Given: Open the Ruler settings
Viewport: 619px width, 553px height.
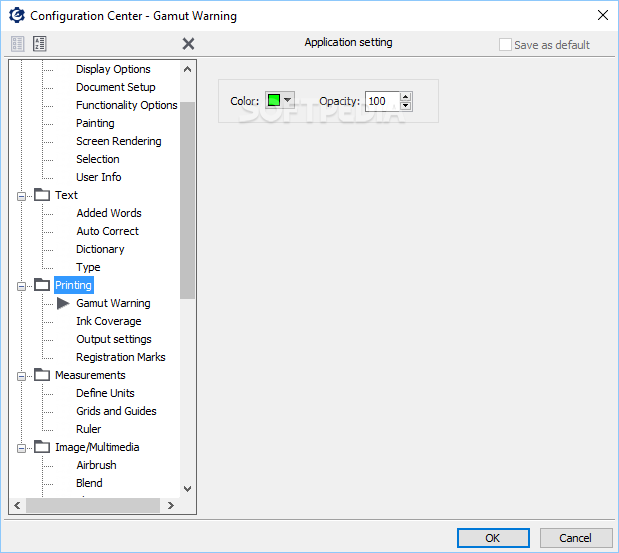Looking at the screenshot, I should (89, 429).
